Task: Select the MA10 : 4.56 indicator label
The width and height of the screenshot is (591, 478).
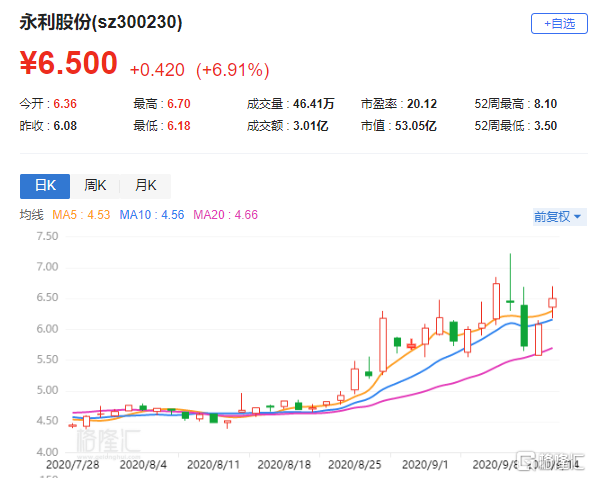Action: pyautogui.click(x=152, y=215)
